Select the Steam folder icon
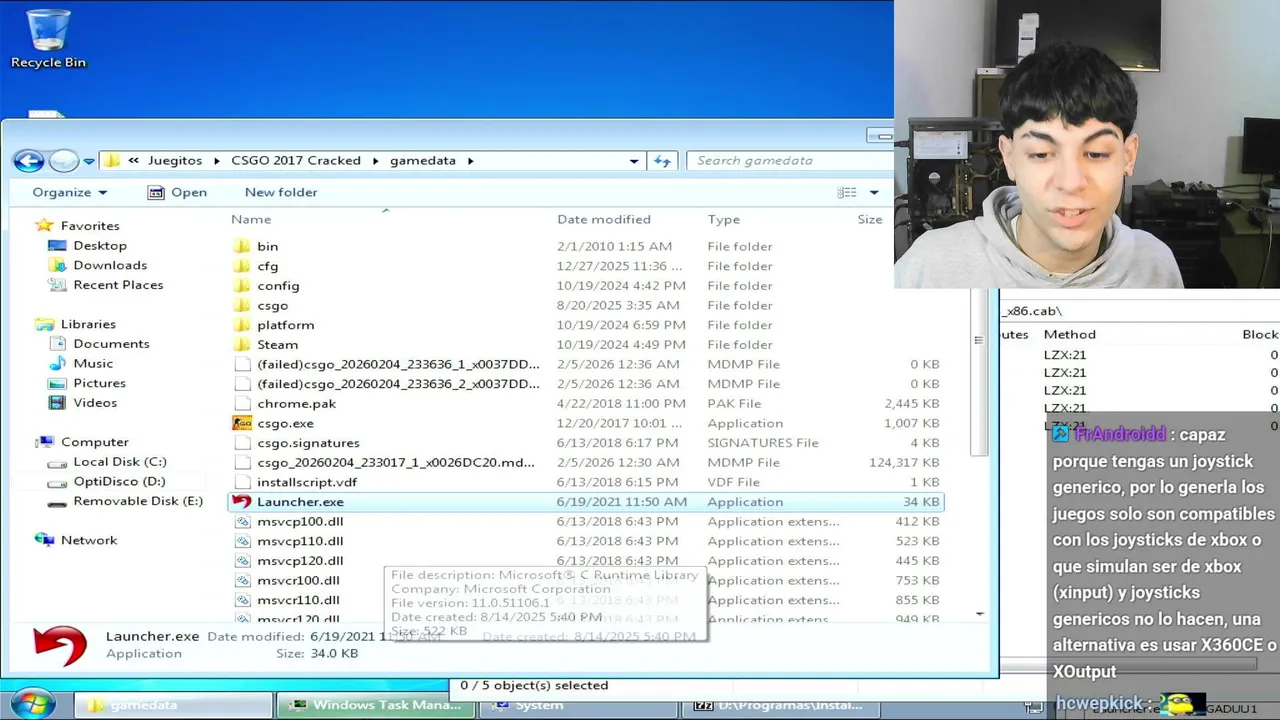The width and height of the screenshot is (1280, 720). pyautogui.click(x=242, y=344)
